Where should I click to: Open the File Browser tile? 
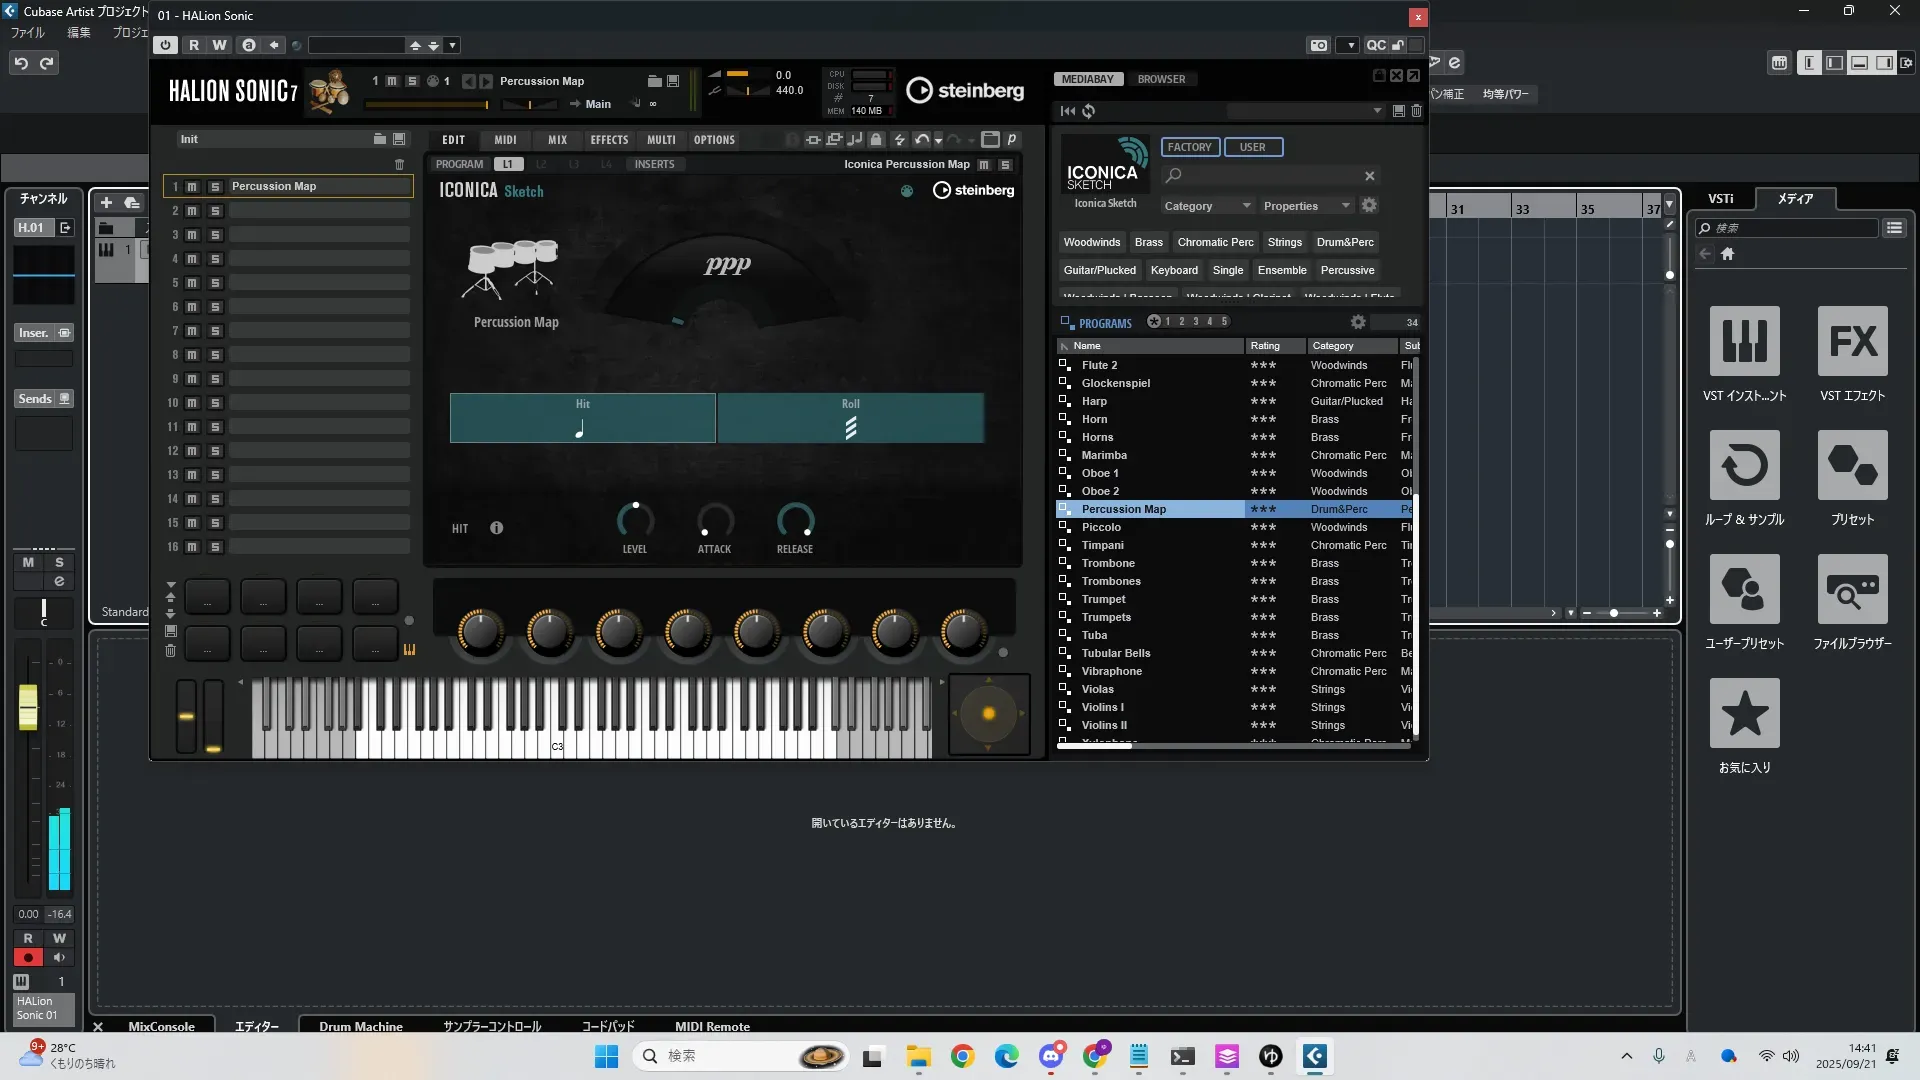(x=1852, y=589)
